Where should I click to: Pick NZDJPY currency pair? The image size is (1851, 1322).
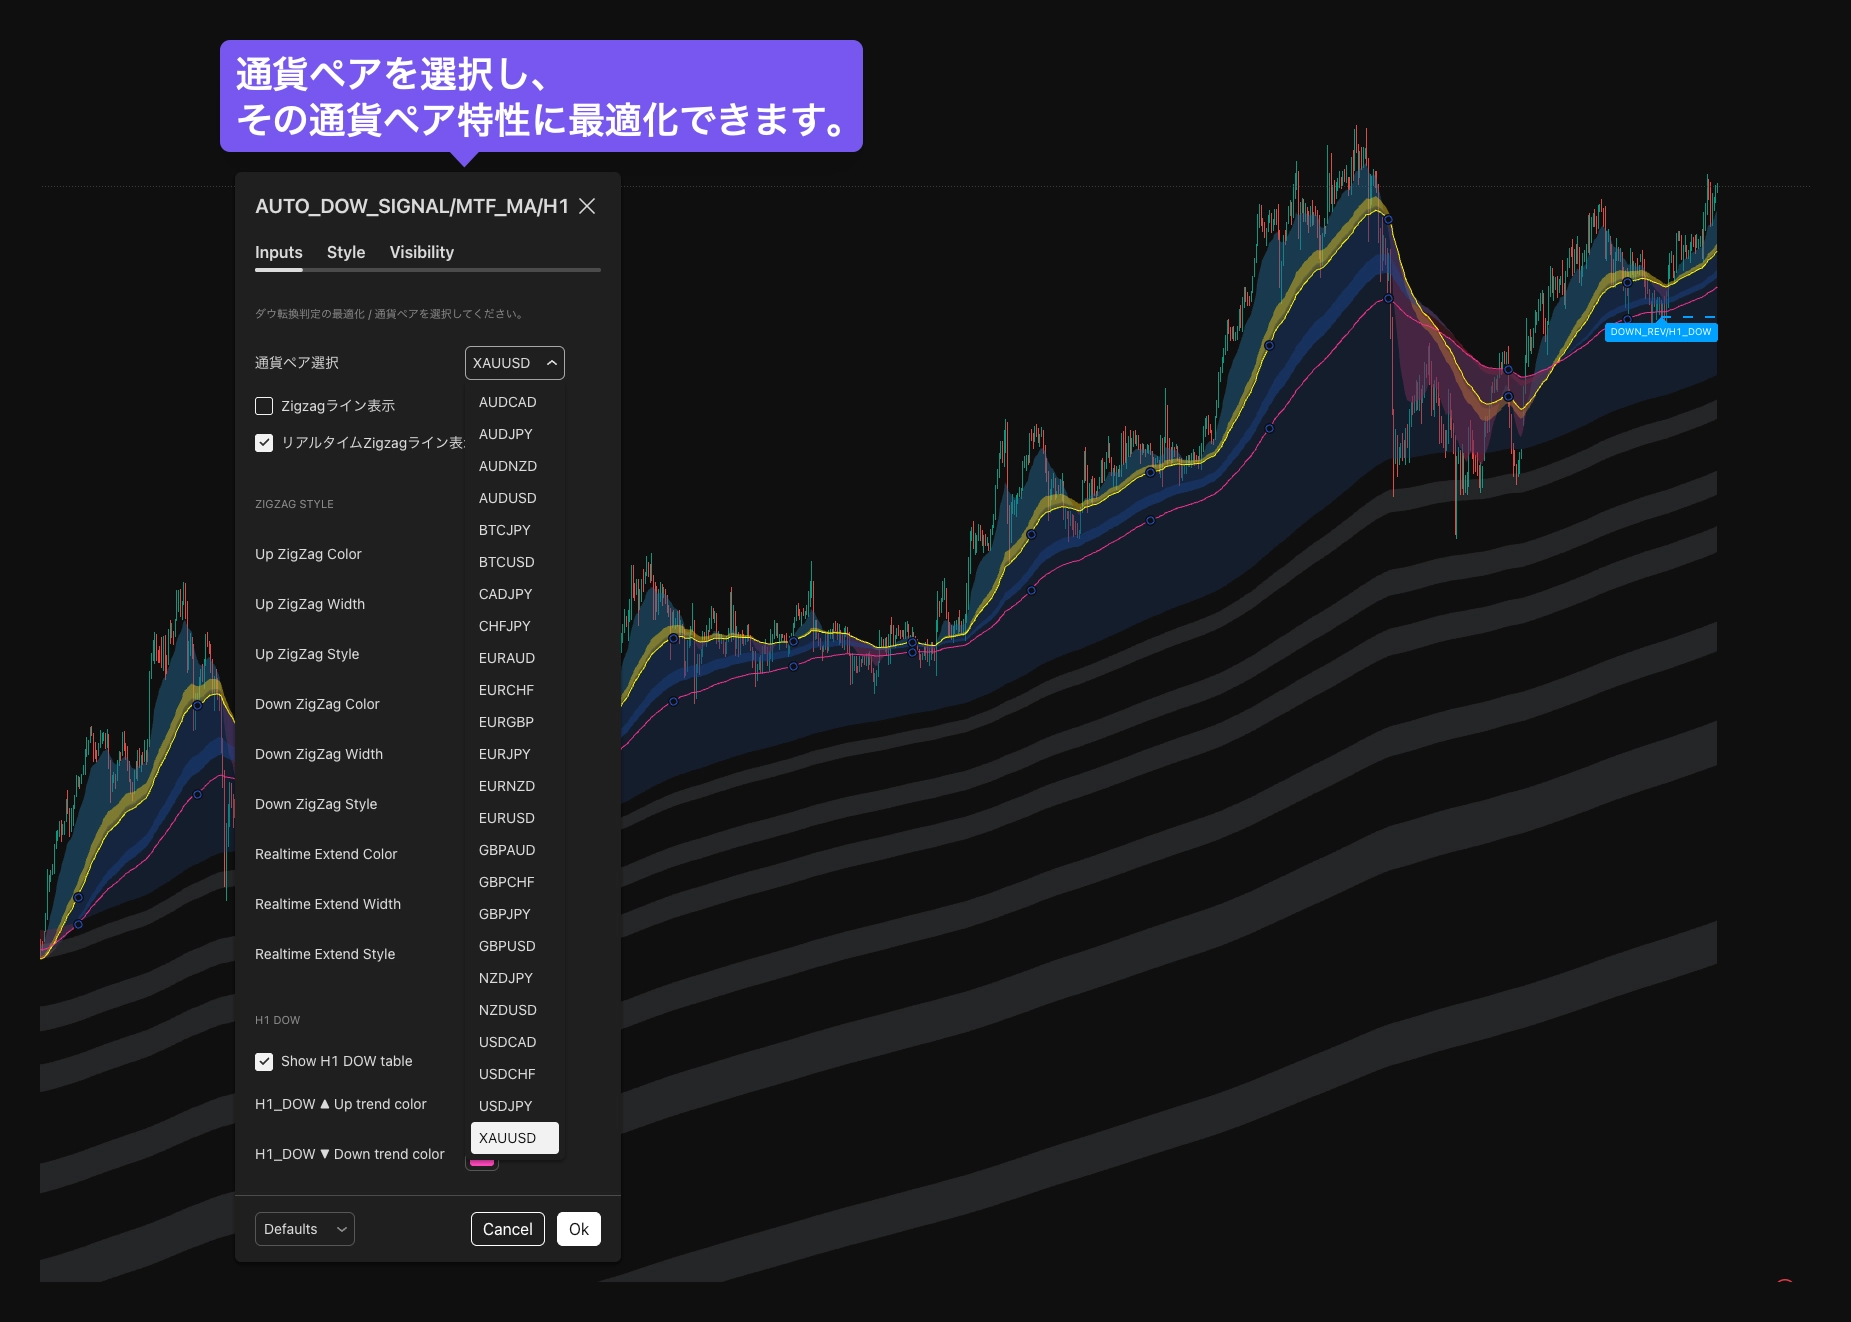515,978
